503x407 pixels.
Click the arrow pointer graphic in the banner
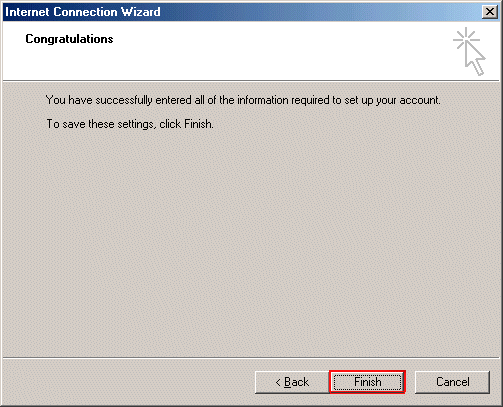click(x=475, y=59)
